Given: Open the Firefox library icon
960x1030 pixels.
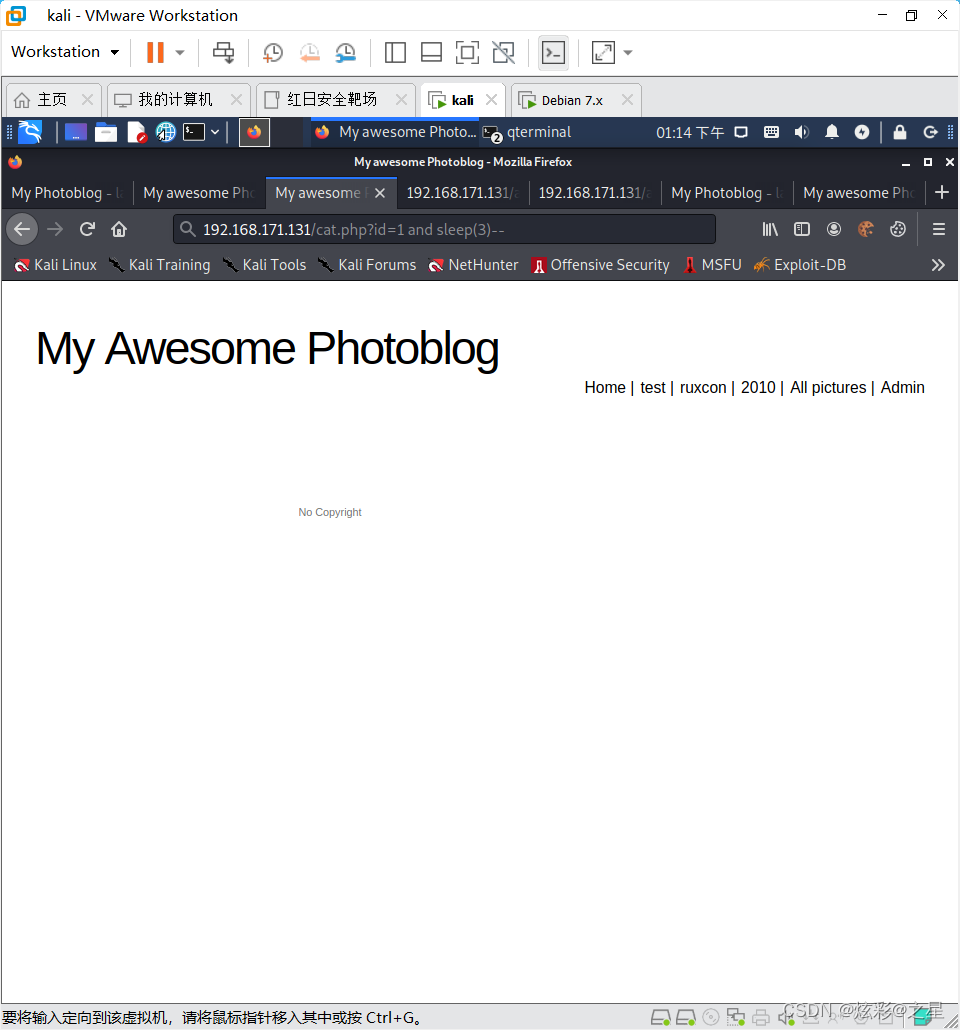Looking at the screenshot, I should [769, 229].
